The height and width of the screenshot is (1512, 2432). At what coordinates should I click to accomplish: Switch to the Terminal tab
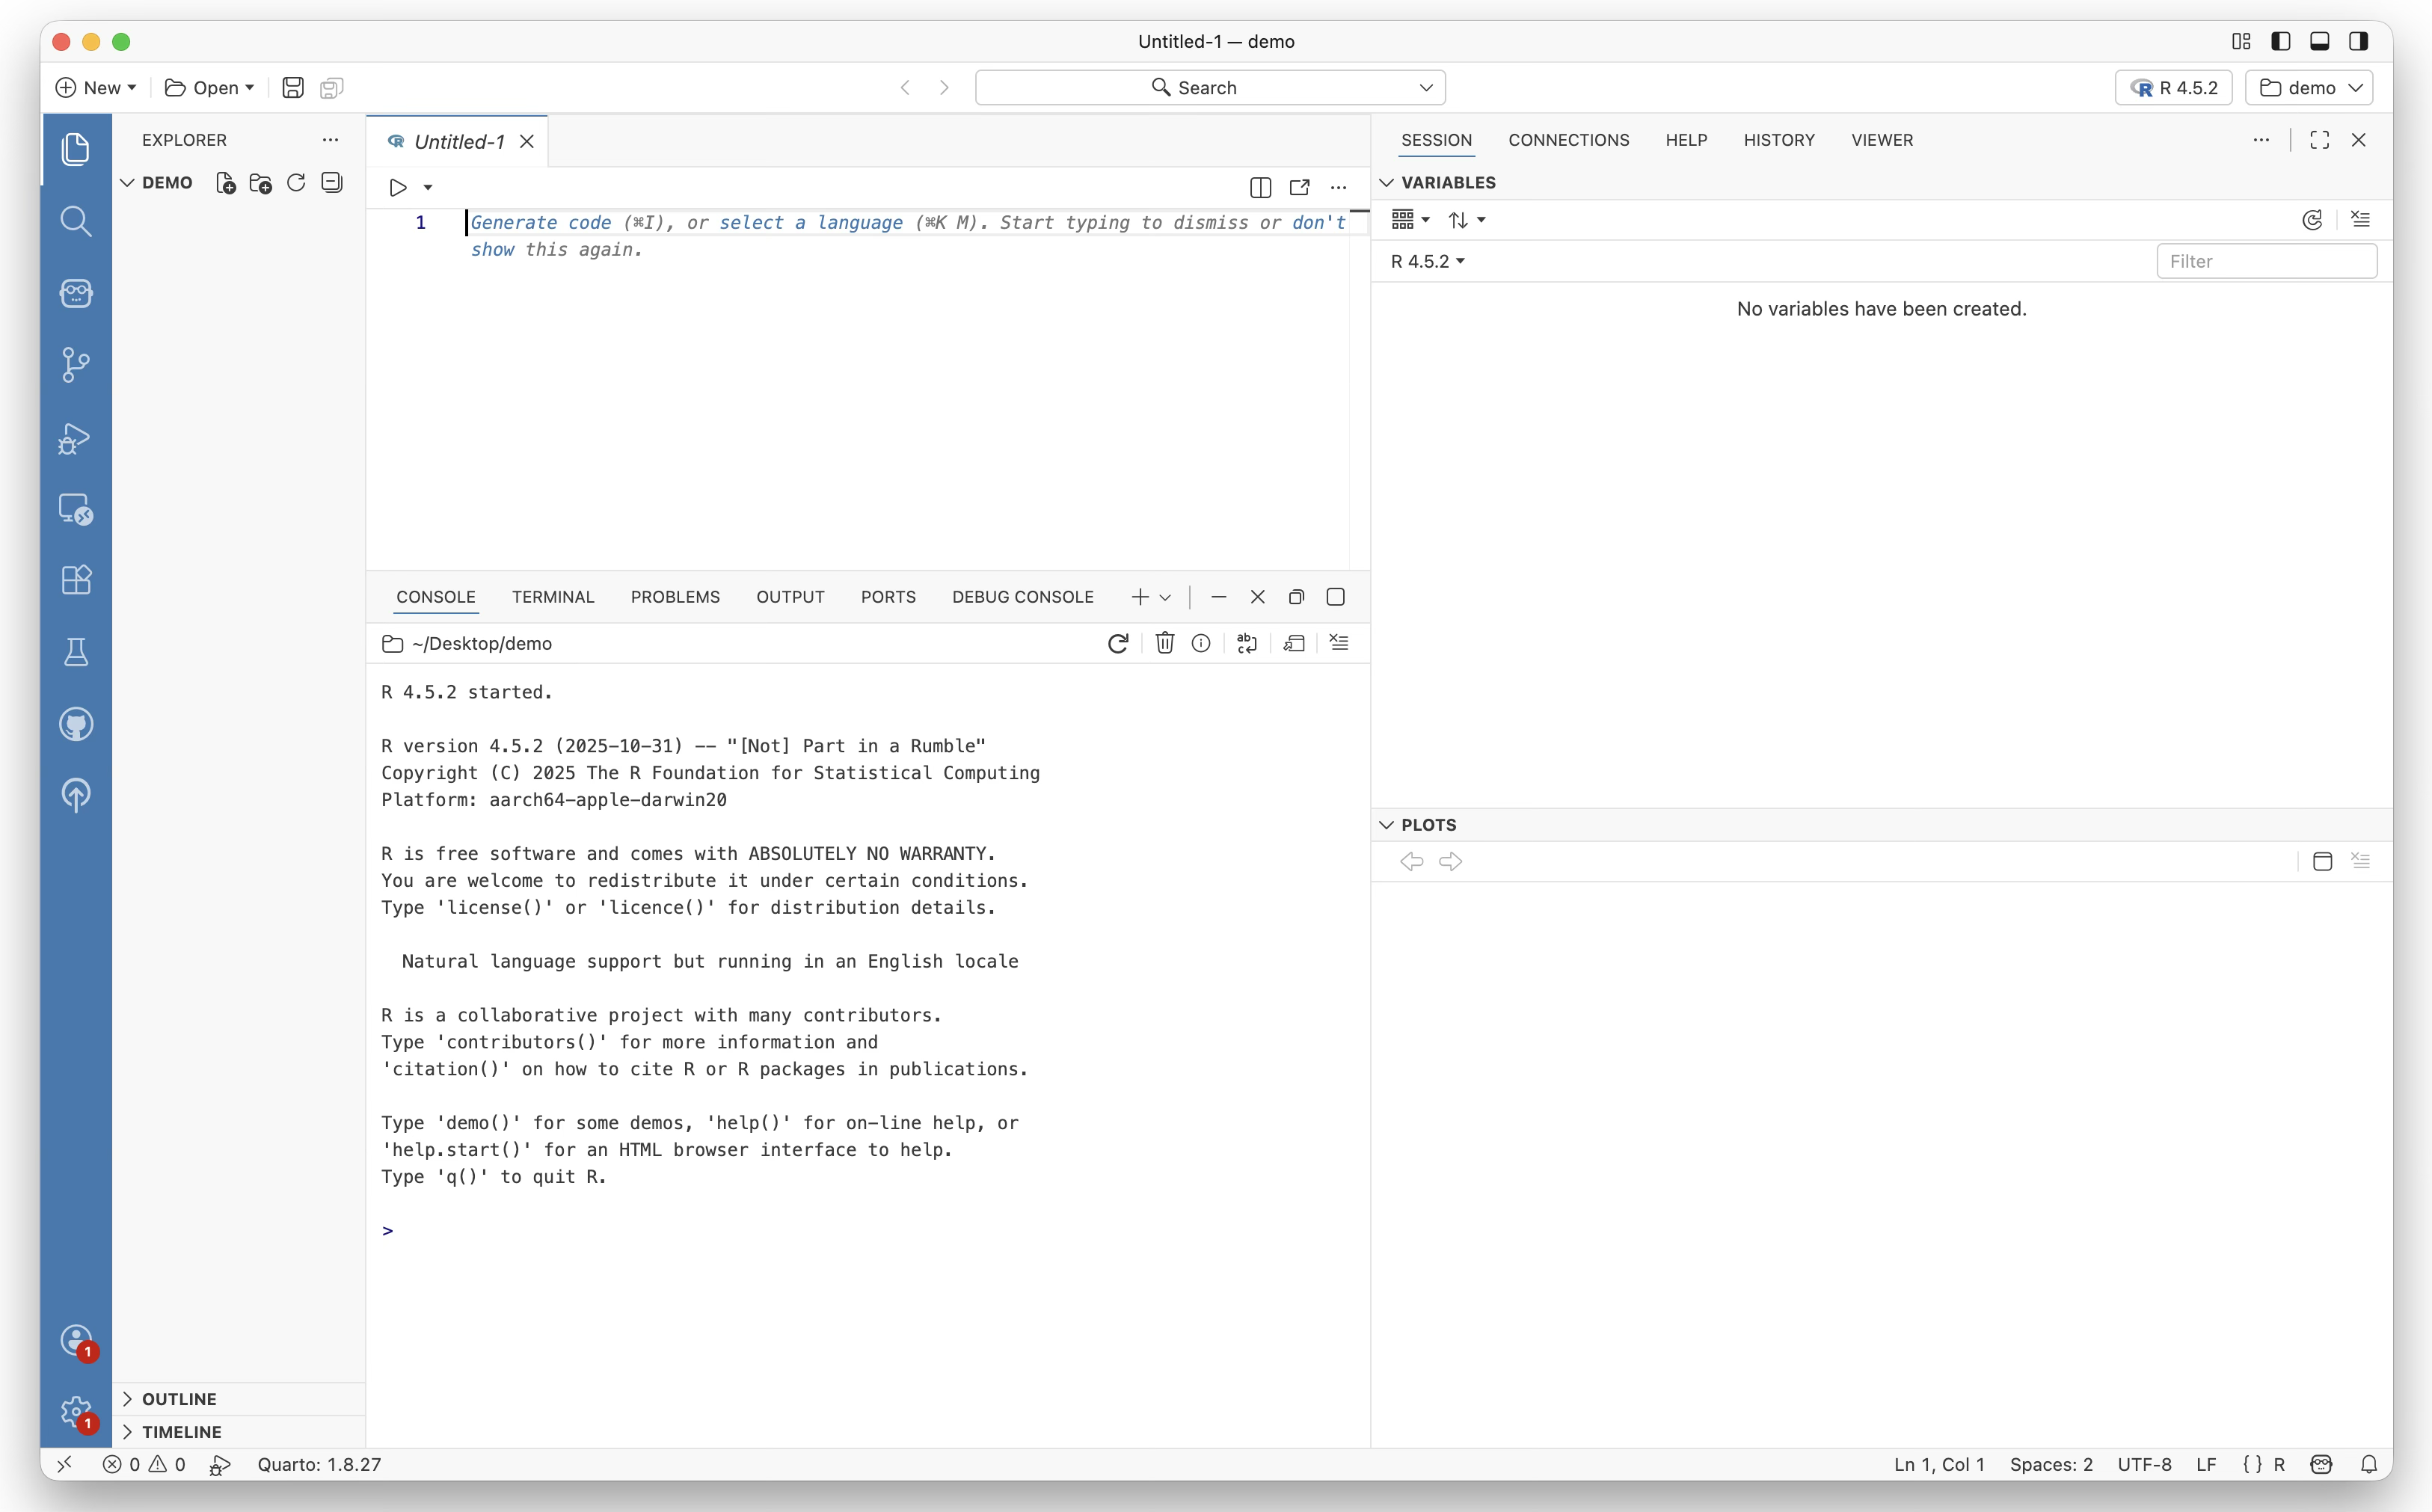click(553, 596)
